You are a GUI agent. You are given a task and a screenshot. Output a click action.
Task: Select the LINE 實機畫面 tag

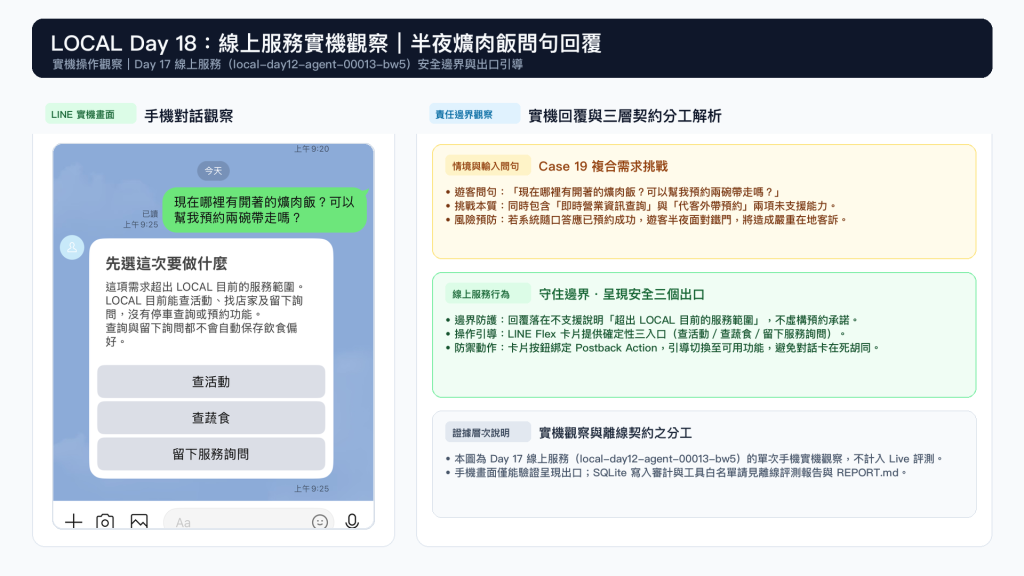point(91,114)
